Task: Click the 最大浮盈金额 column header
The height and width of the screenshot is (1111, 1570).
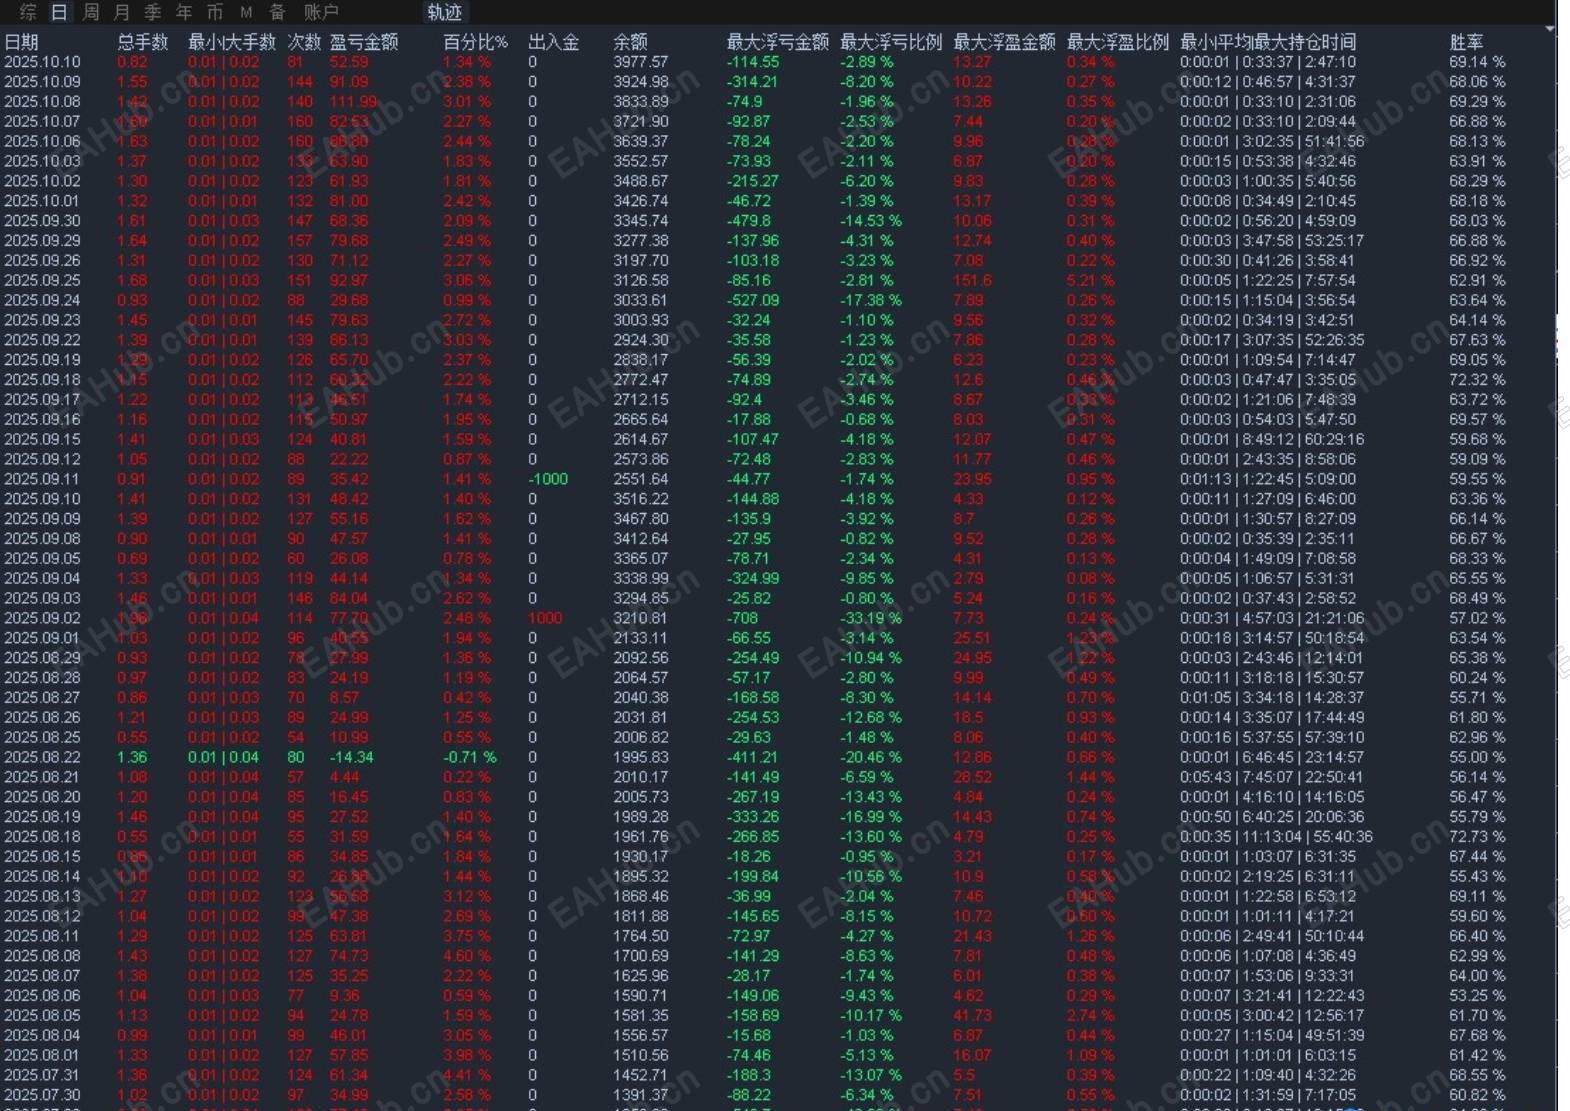Action: [x=1004, y=42]
